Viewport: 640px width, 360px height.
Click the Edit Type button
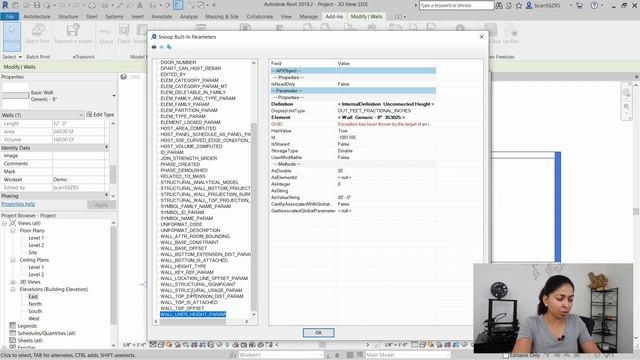pyautogui.click(x=100, y=115)
